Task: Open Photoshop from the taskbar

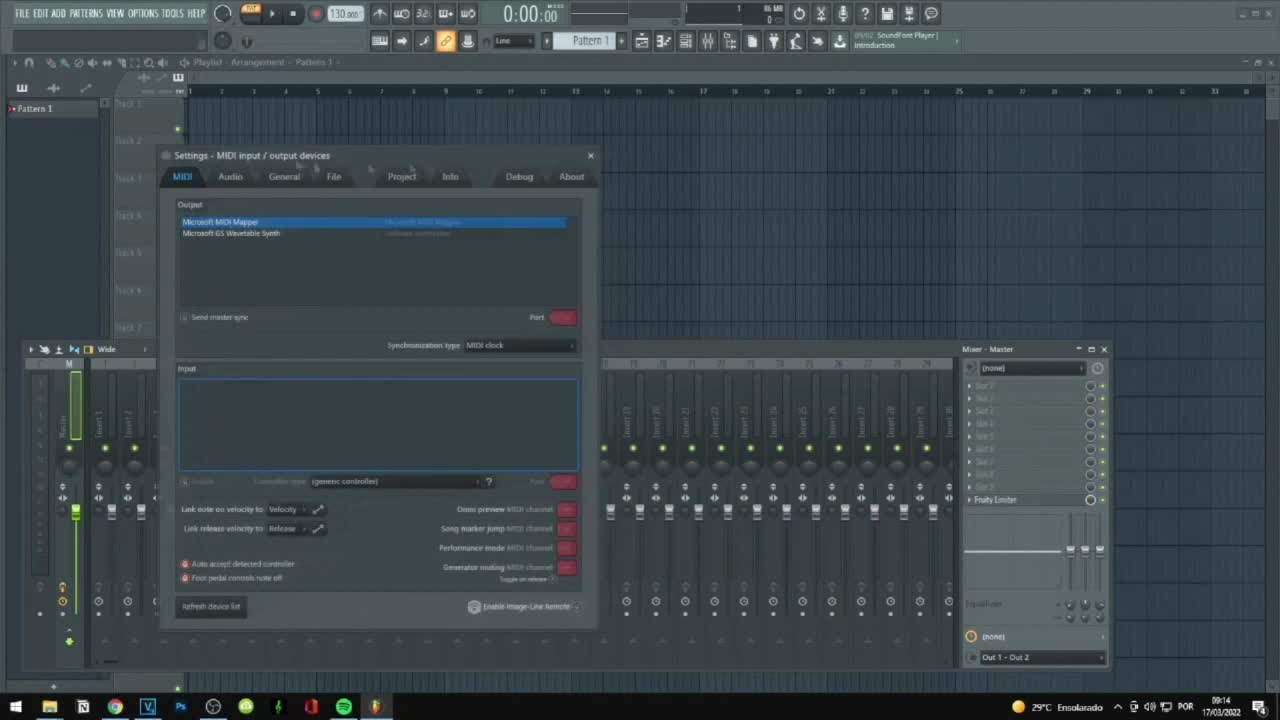Action: coord(181,707)
